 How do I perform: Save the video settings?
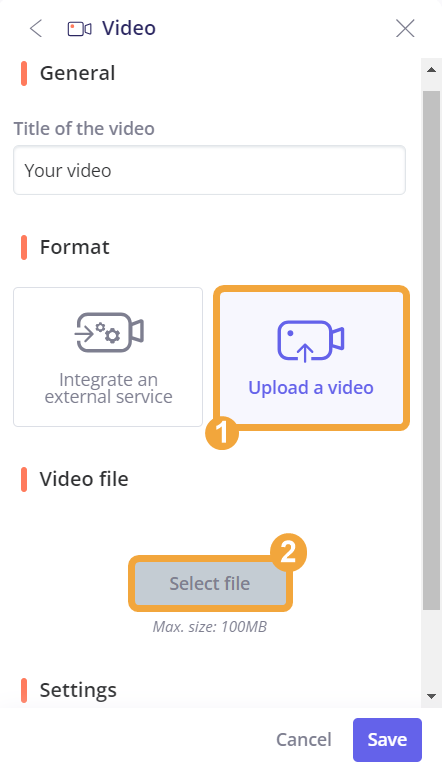(387, 740)
